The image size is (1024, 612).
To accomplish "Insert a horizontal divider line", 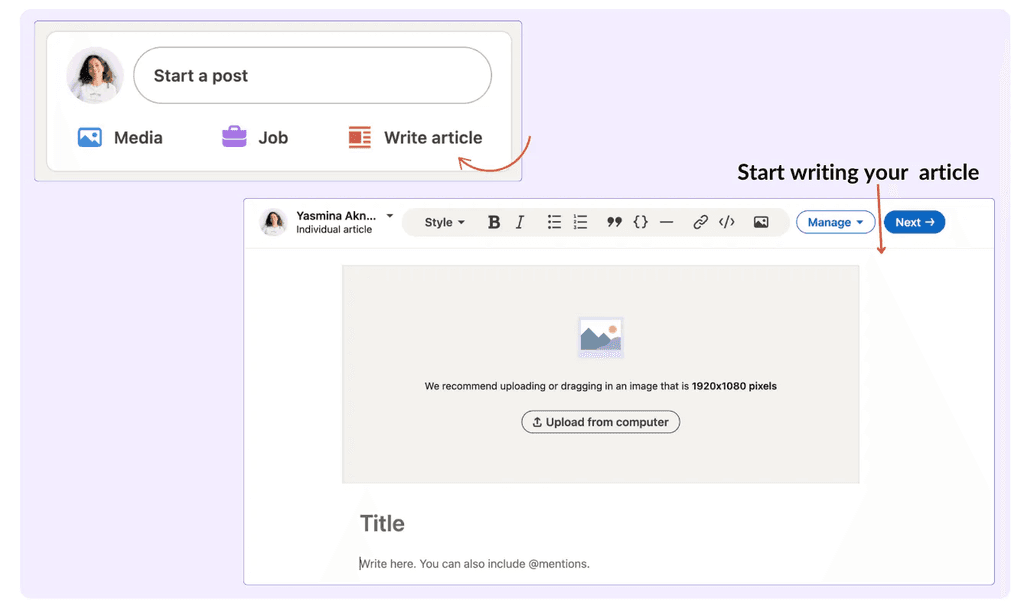I will pos(667,222).
